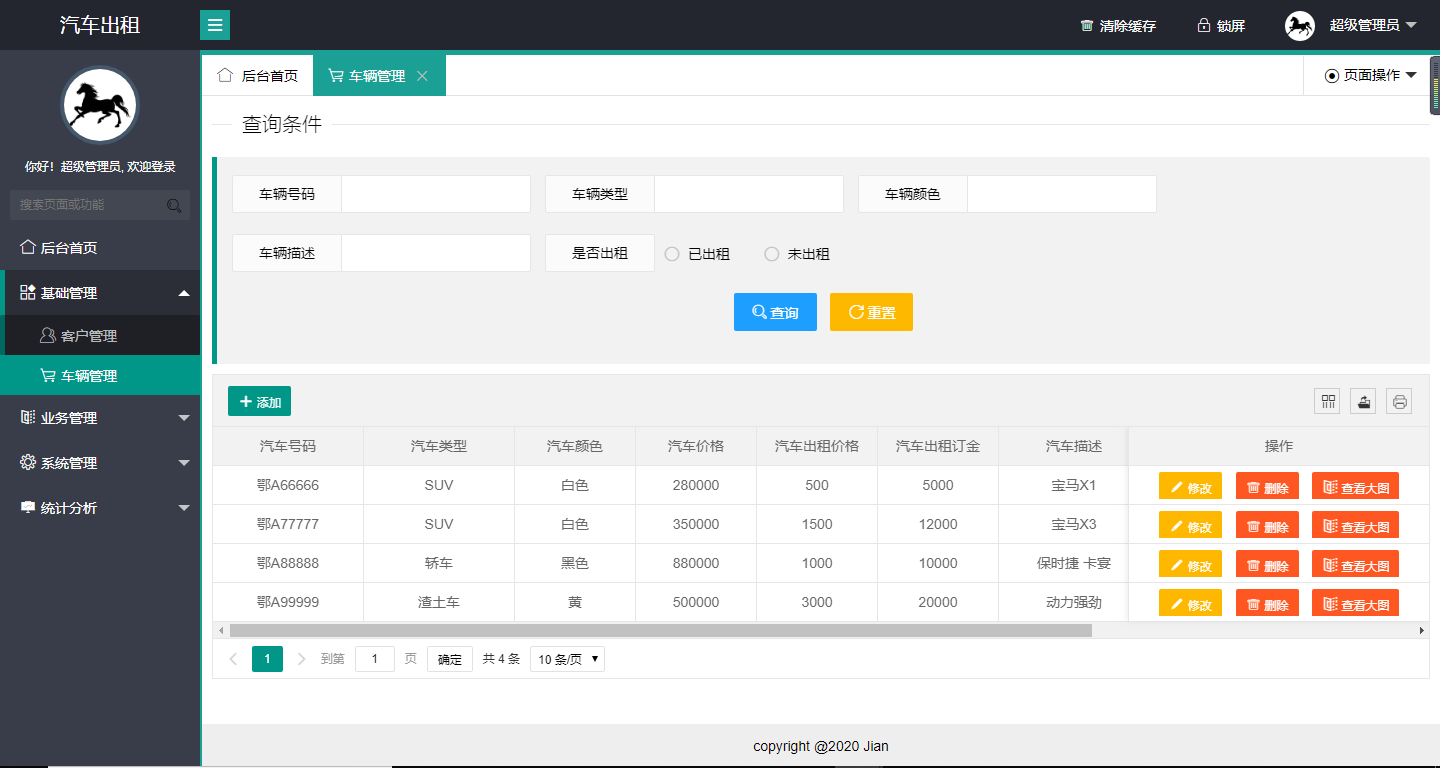This screenshot has width=1440, height=768.
Task: Click 删除 for 鄂A66666
Action: click(x=1267, y=487)
